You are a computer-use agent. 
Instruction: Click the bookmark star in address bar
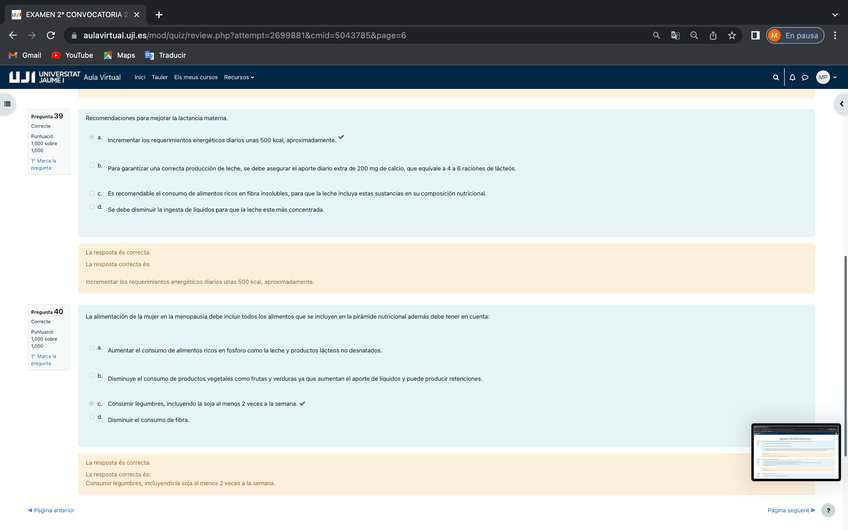[732, 35]
